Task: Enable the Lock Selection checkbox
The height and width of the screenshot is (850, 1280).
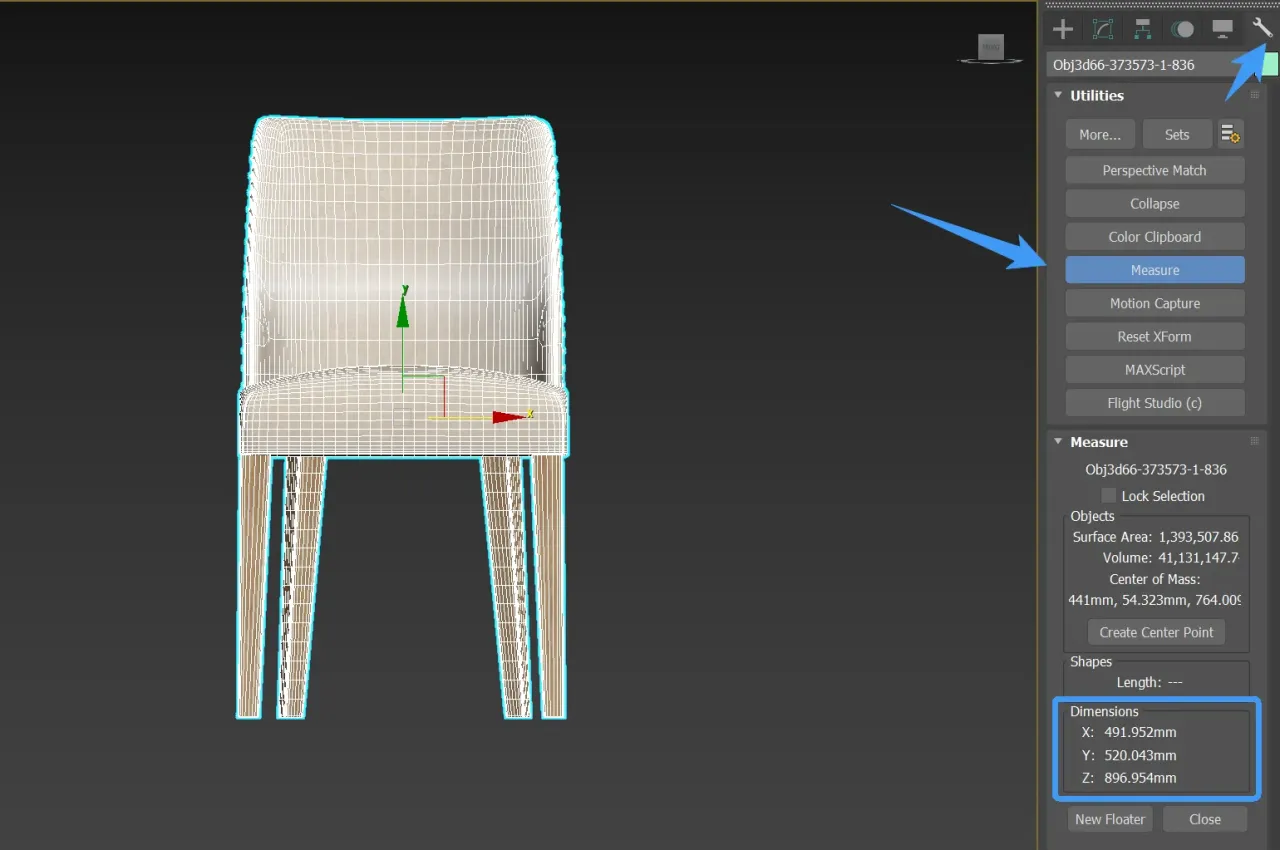Action: (1109, 496)
